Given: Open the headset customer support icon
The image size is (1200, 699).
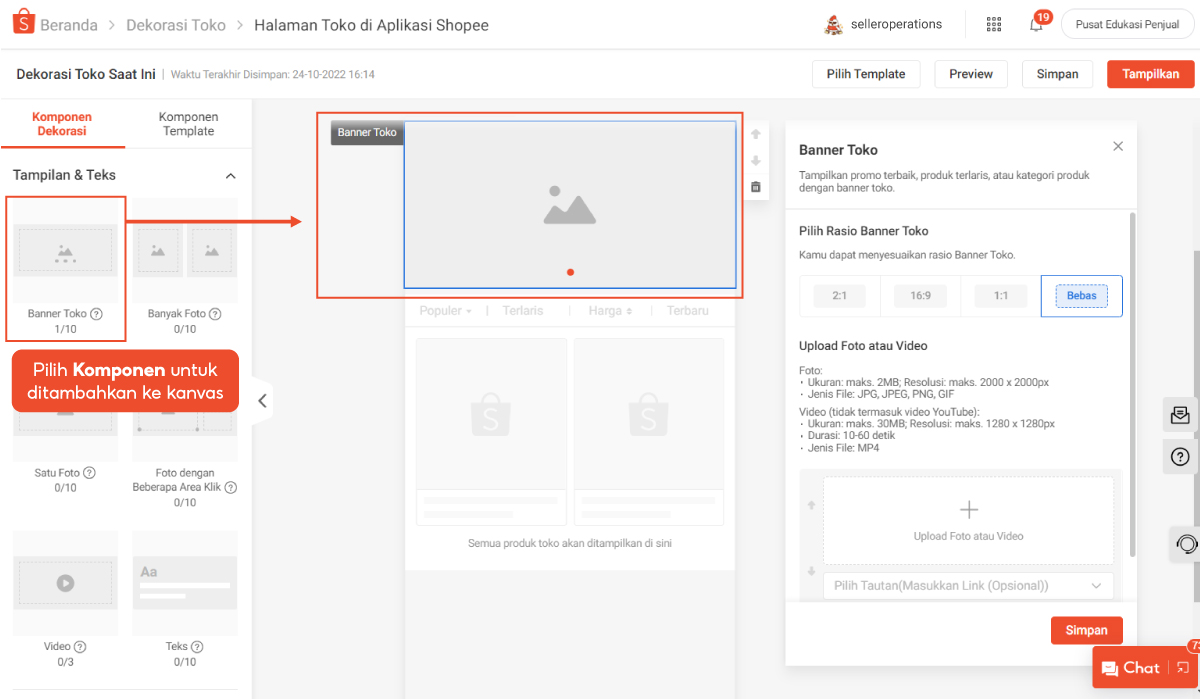Looking at the screenshot, I should click(1186, 544).
